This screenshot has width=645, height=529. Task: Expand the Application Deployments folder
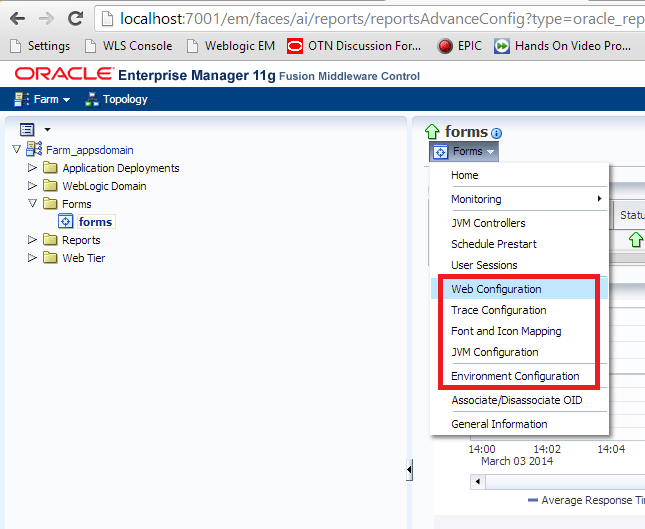32,167
